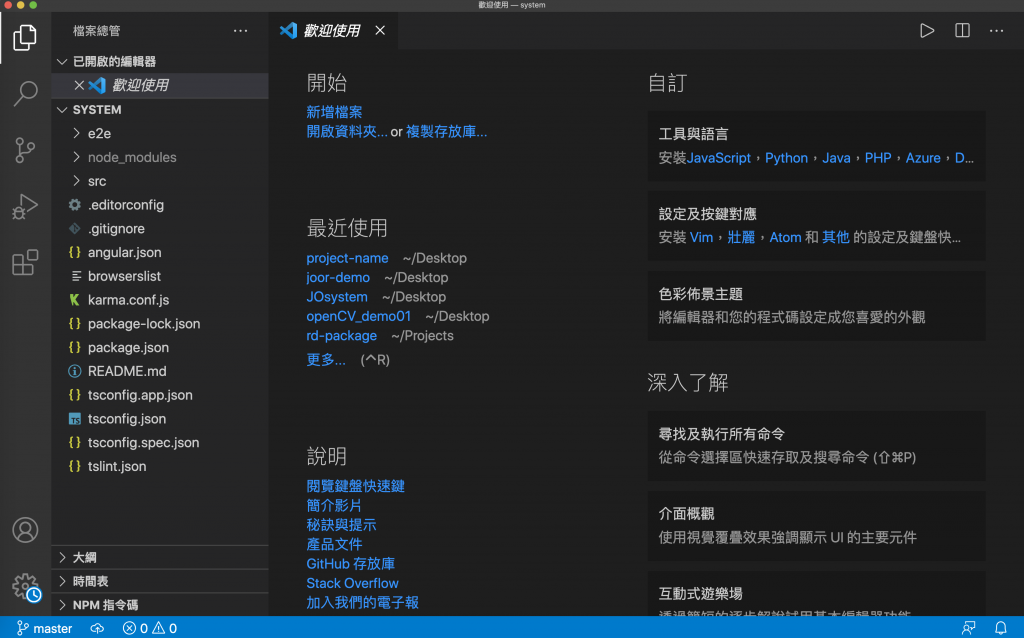The image size is (1024, 638).
Task: Install JavaScript tools link
Action: [718, 158]
